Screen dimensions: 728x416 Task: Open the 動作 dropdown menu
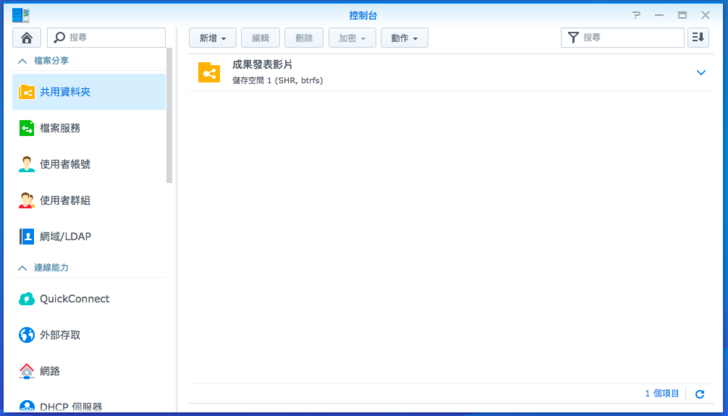[x=404, y=38]
